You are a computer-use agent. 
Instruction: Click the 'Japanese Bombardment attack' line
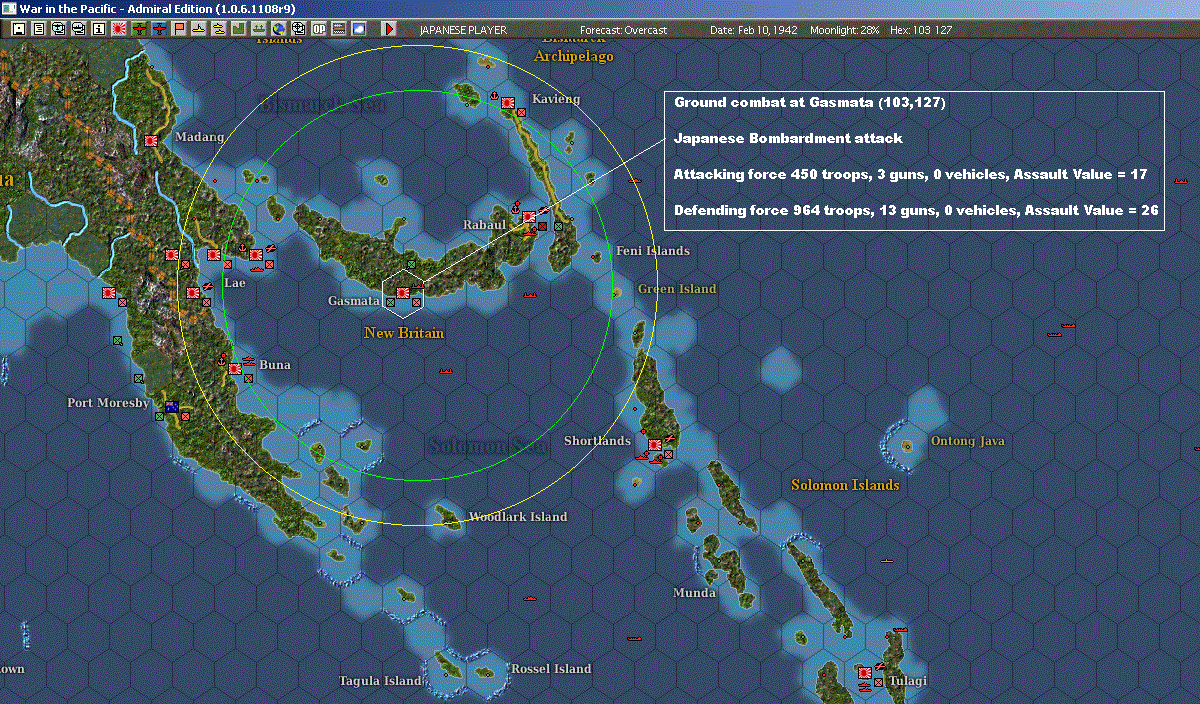coord(788,138)
